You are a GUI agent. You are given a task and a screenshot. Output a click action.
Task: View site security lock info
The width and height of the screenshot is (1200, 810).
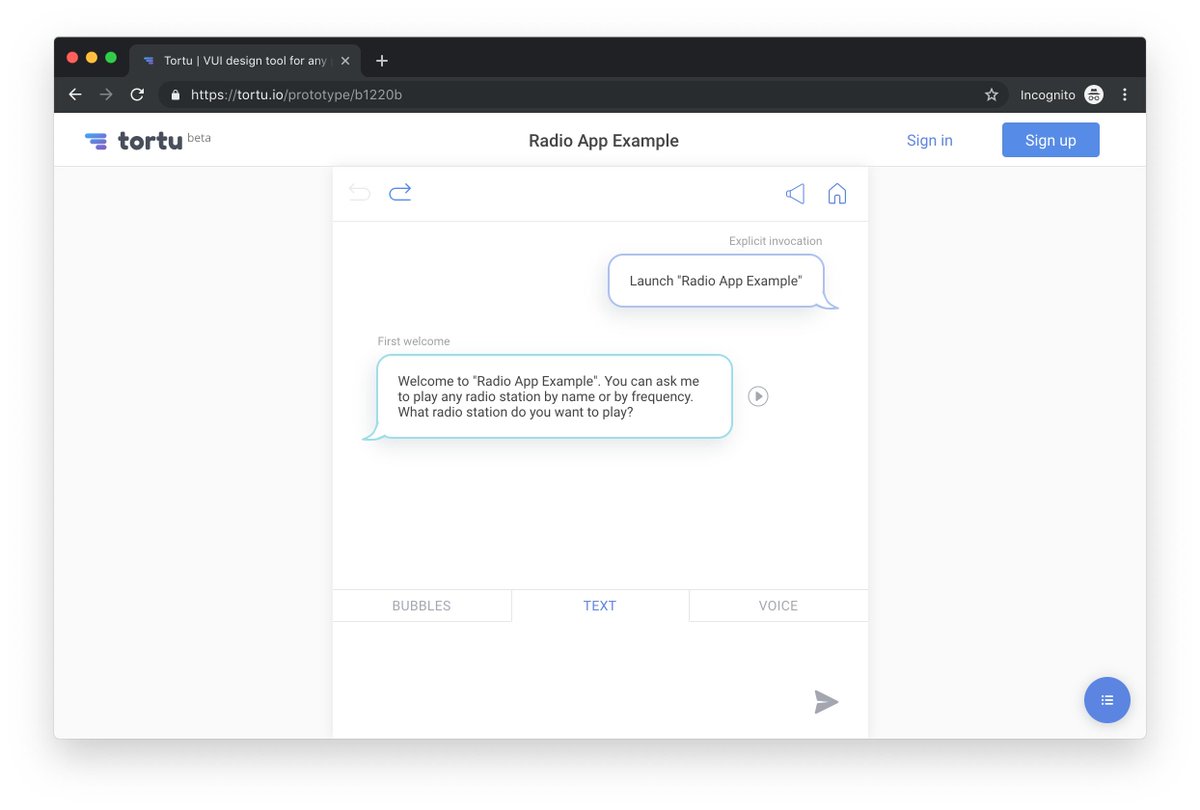click(176, 95)
